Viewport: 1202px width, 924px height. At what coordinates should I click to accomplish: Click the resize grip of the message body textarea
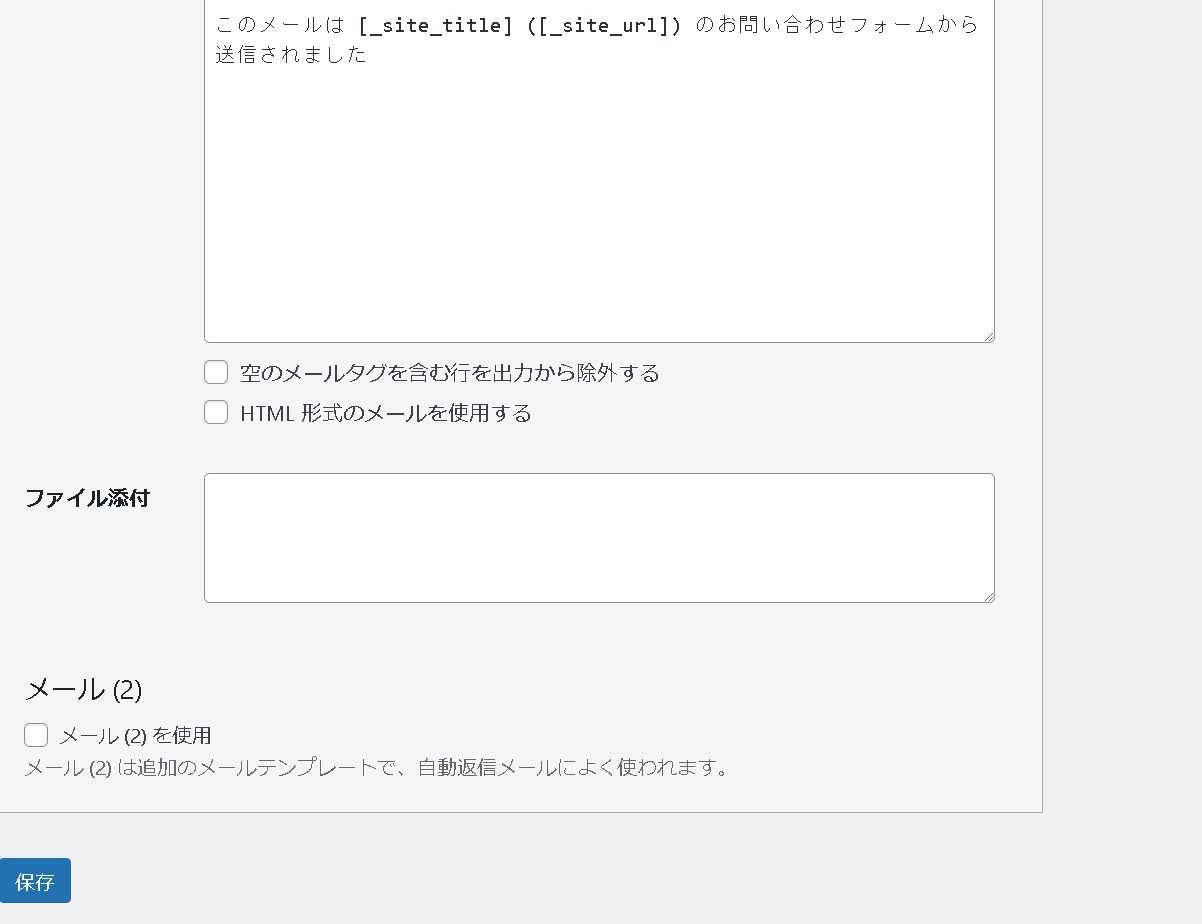pos(990,337)
